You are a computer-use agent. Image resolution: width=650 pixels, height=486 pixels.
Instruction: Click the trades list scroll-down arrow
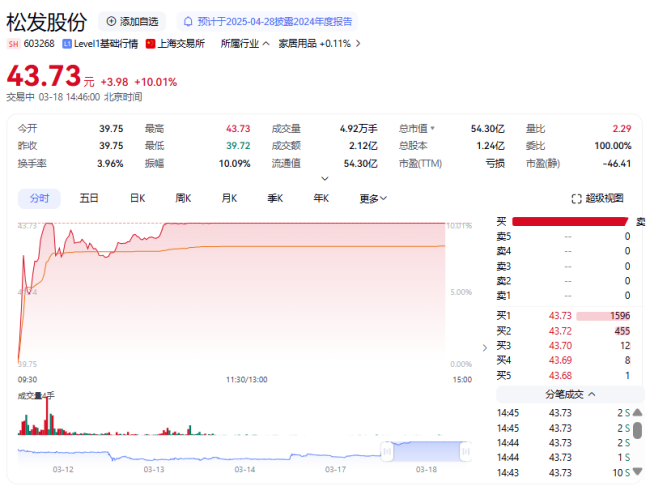(638, 471)
